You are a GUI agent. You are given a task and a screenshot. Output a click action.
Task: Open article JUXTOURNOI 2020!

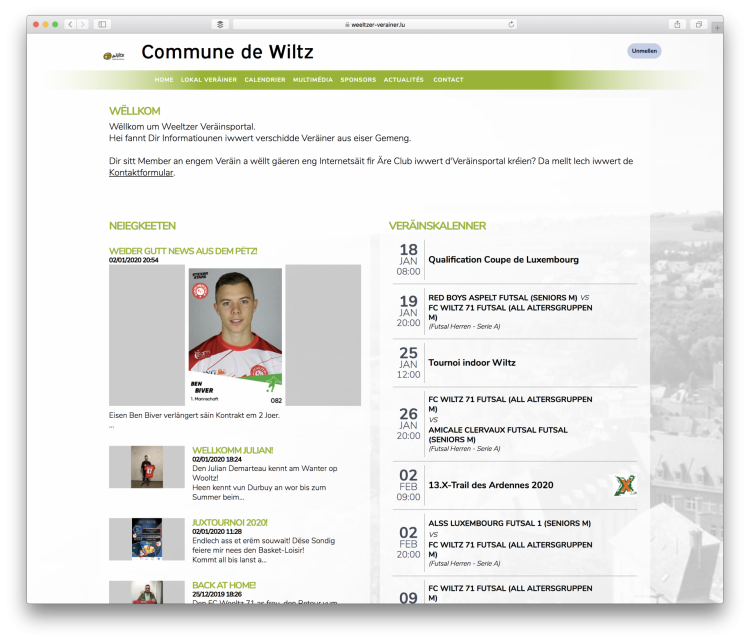(230, 522)
